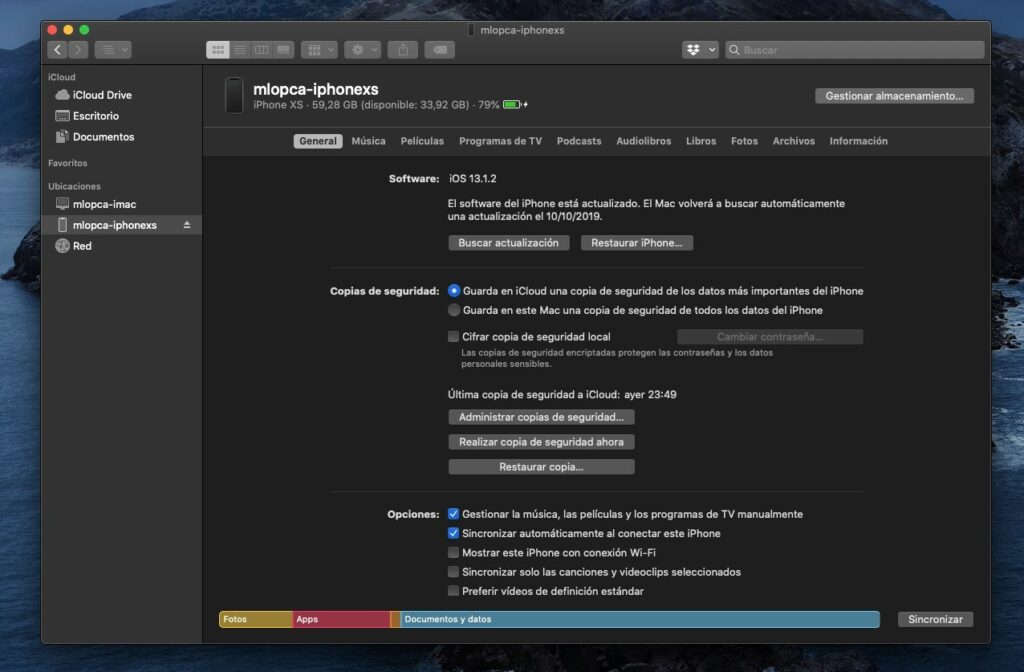Viewport: 1024px width, 672px height.
Task: Switch to icon view
Action: [x=217, y=50]
